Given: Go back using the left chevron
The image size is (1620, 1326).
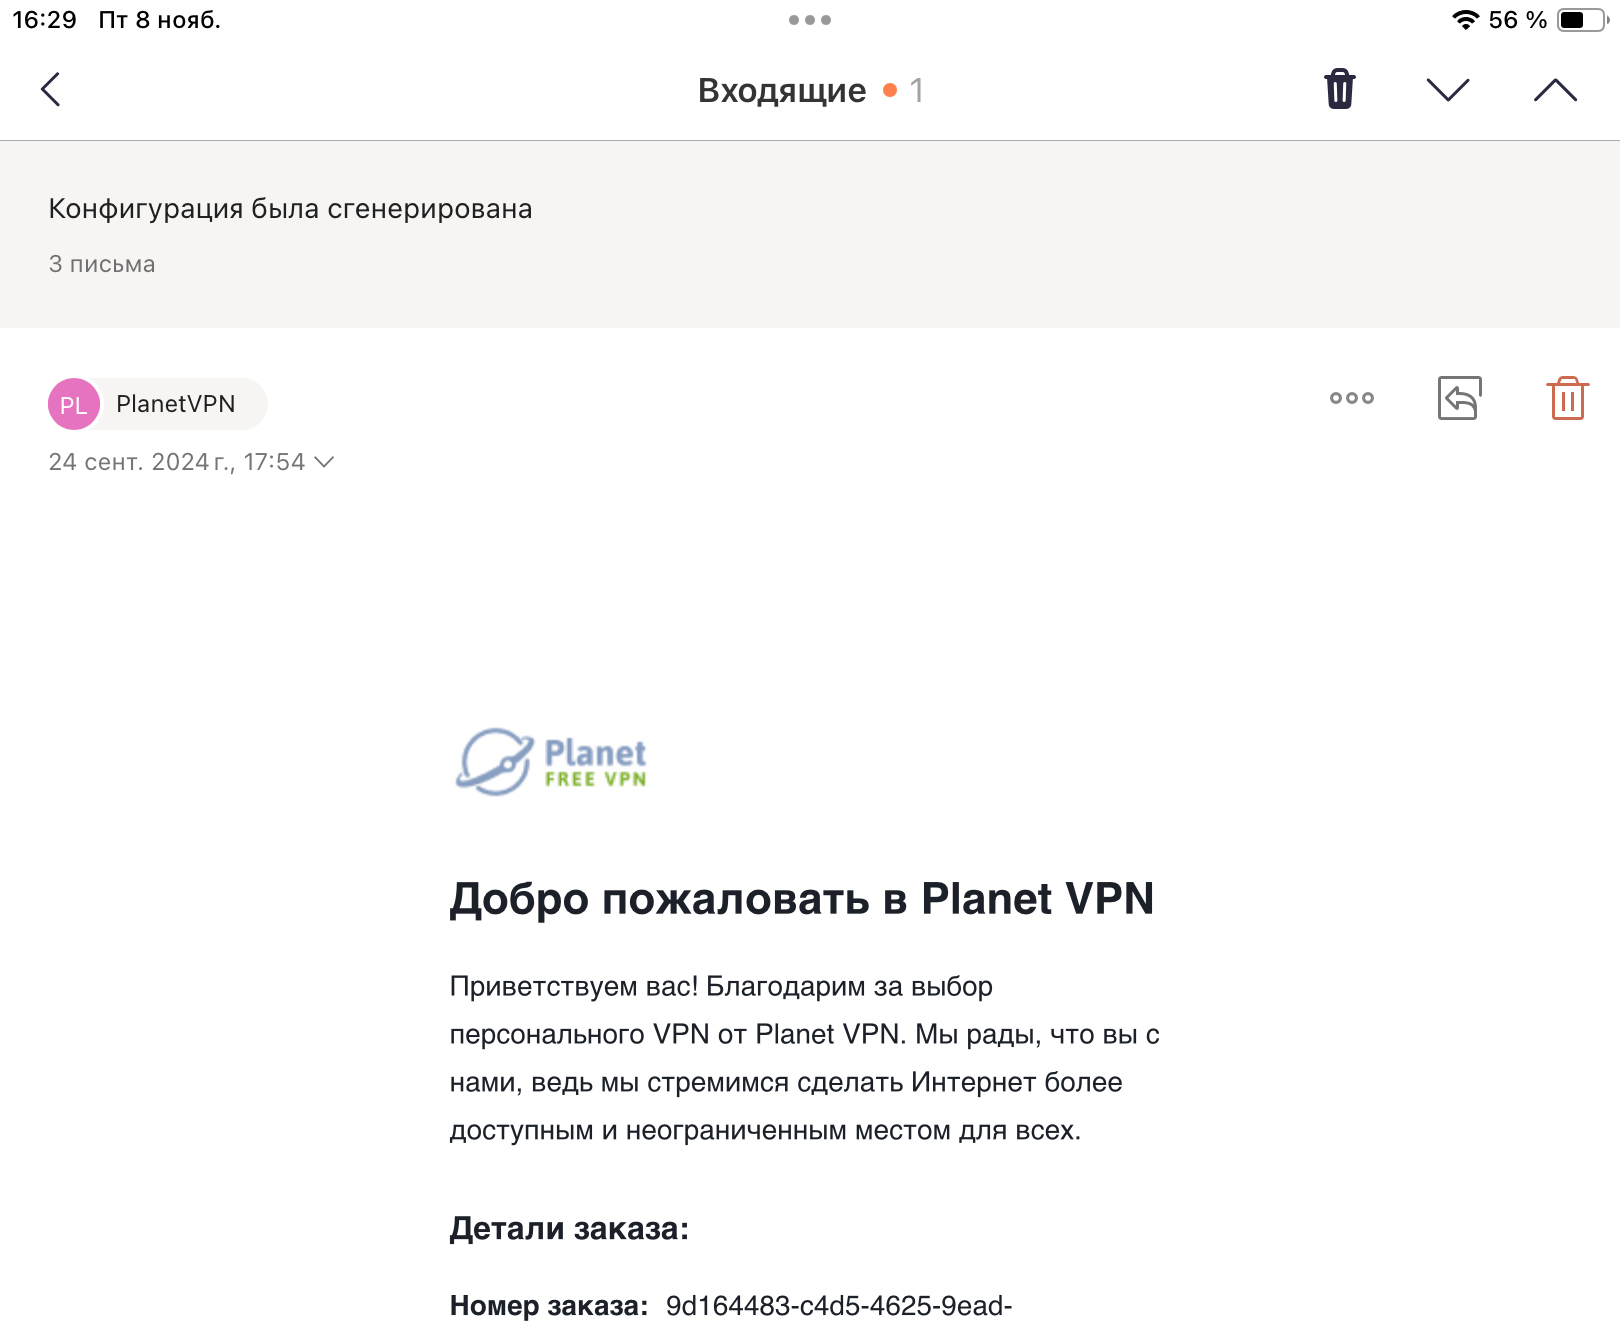Looking at the screenshot, I should coord(51,89).
